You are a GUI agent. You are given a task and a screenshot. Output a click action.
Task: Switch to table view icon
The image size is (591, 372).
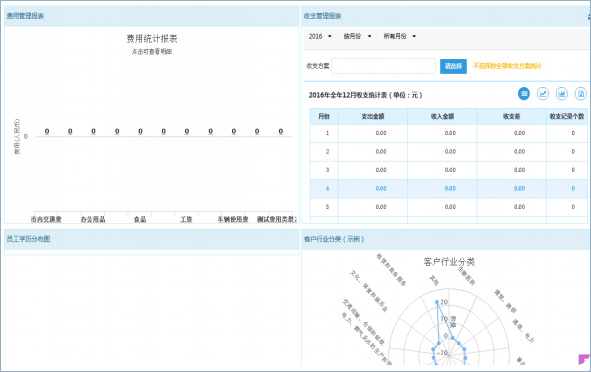[x=524, y=93]
